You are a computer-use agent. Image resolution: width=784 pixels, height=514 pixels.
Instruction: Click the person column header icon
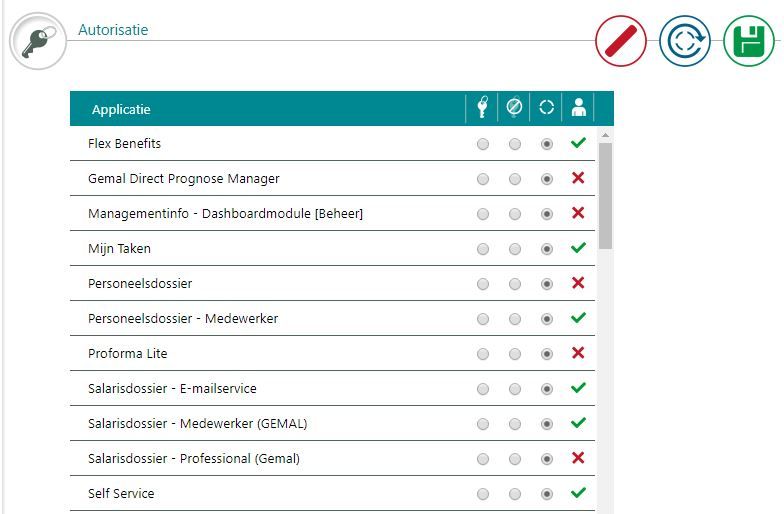pos(578,108)
